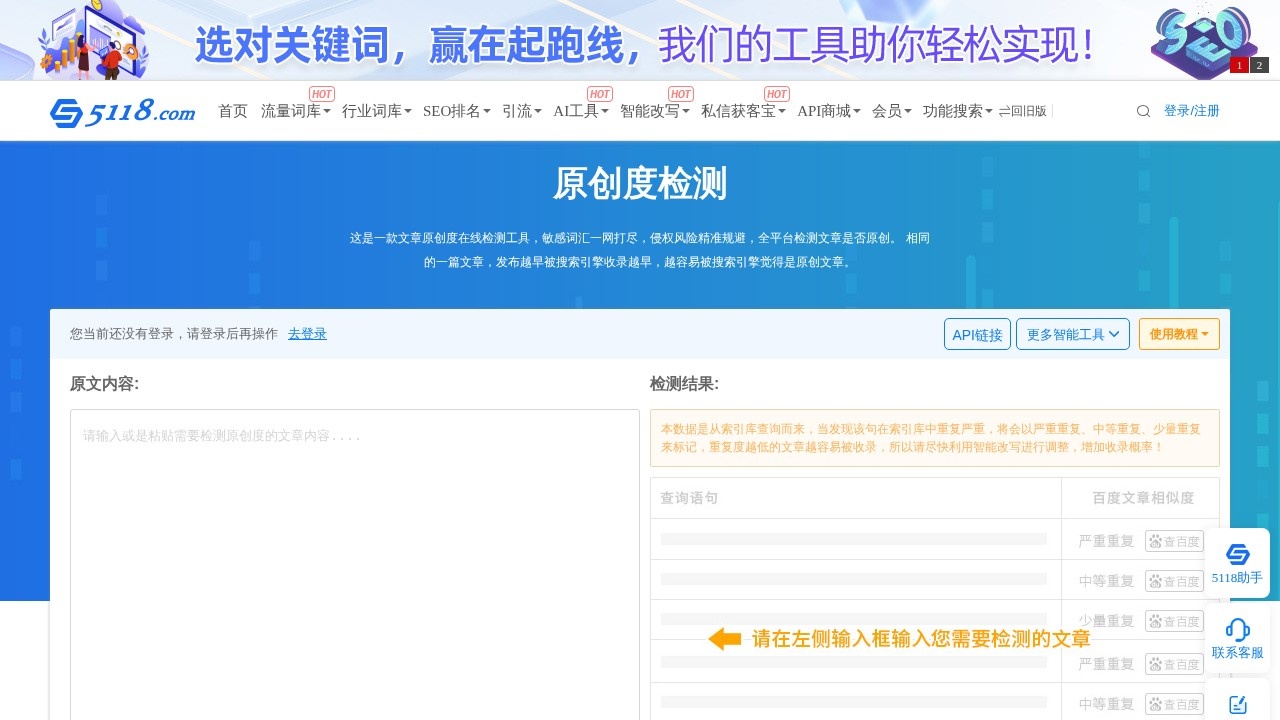The width and height of the screenshot is (1280, 720).
Task: Expand the 流量词库 menu
Action: point(295,111)
